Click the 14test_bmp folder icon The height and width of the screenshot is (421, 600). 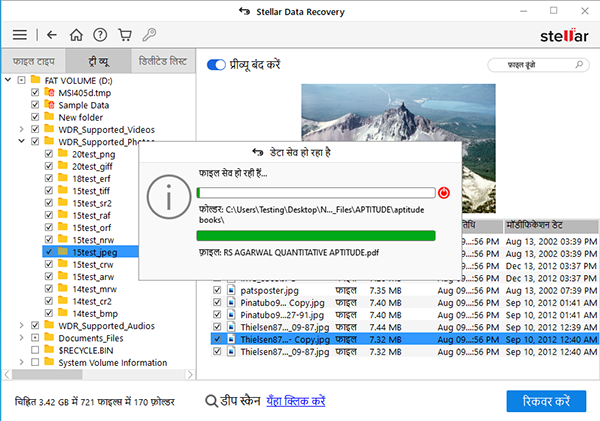[63, 313]
